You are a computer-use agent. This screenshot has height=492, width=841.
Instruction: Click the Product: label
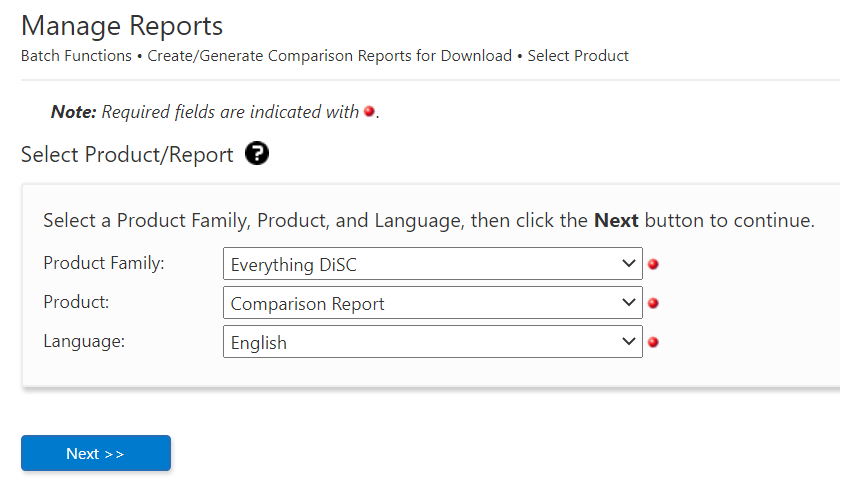point(76,302)
